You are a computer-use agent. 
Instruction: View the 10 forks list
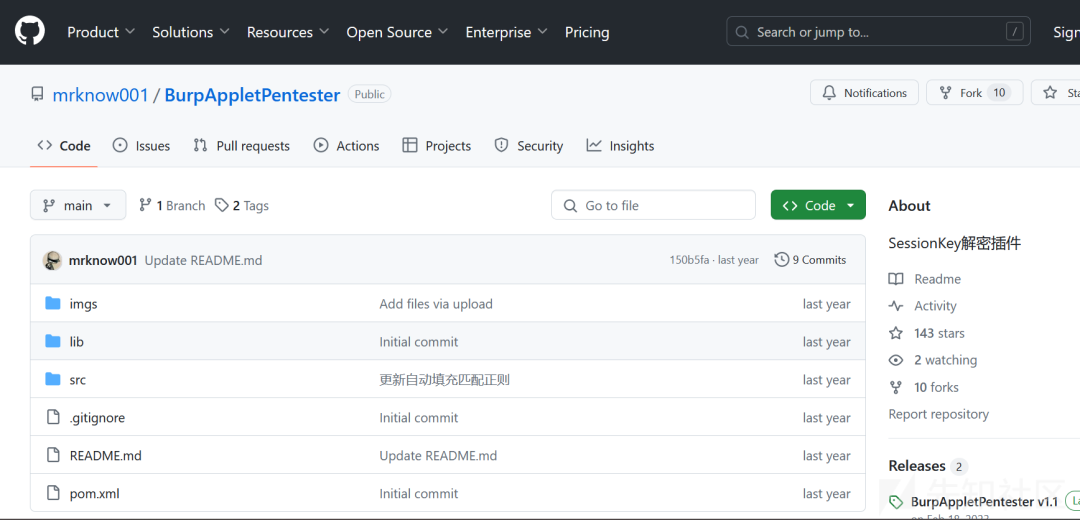click(937, 387)
